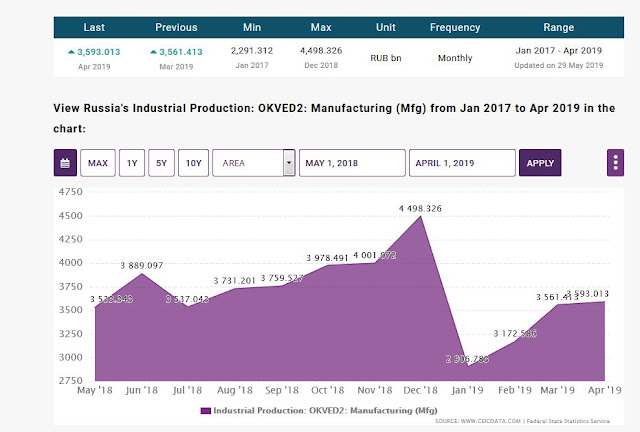Select the 1Y range button
640x432 pixels.
point(132,163)
